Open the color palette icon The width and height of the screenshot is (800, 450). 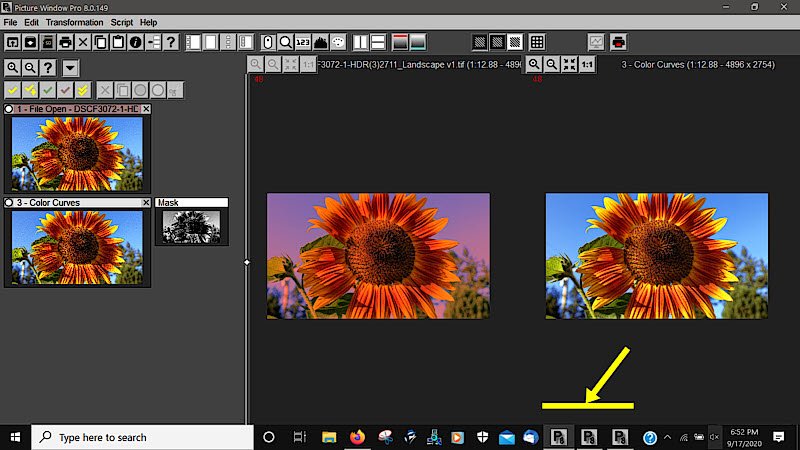(x=338, y=42)
